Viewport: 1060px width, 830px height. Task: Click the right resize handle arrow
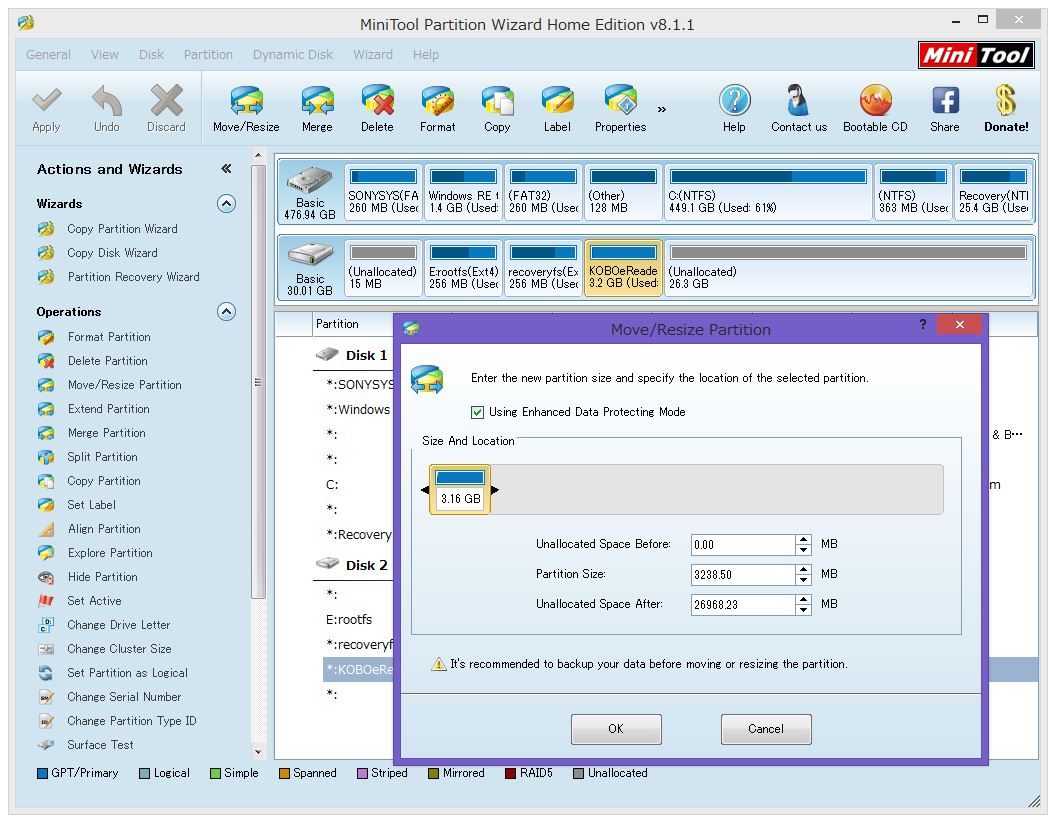(495, 489)
